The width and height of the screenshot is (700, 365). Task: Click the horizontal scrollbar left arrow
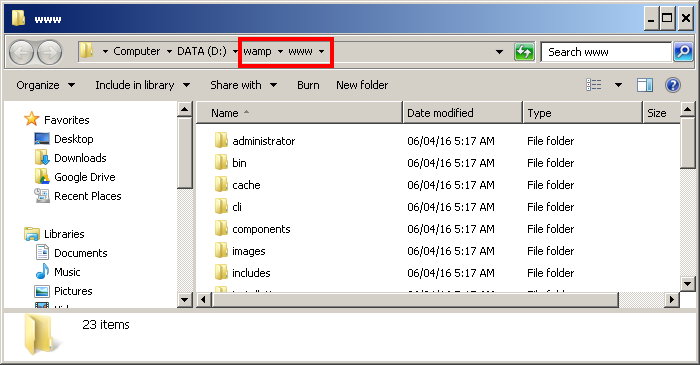pos(204,299)
